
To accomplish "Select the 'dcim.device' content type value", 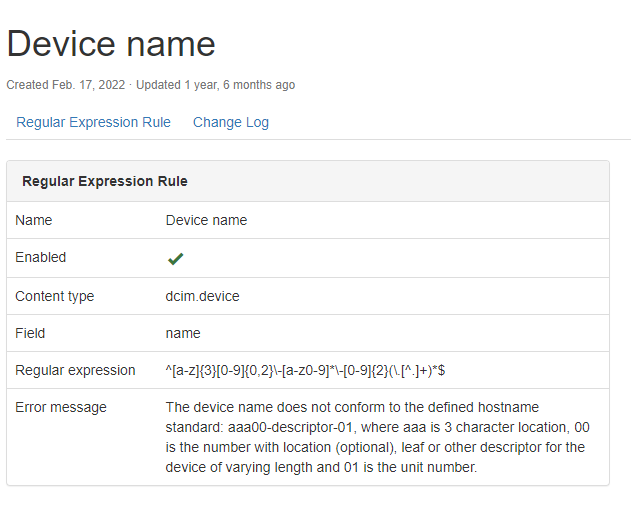I will pos(203,296).
